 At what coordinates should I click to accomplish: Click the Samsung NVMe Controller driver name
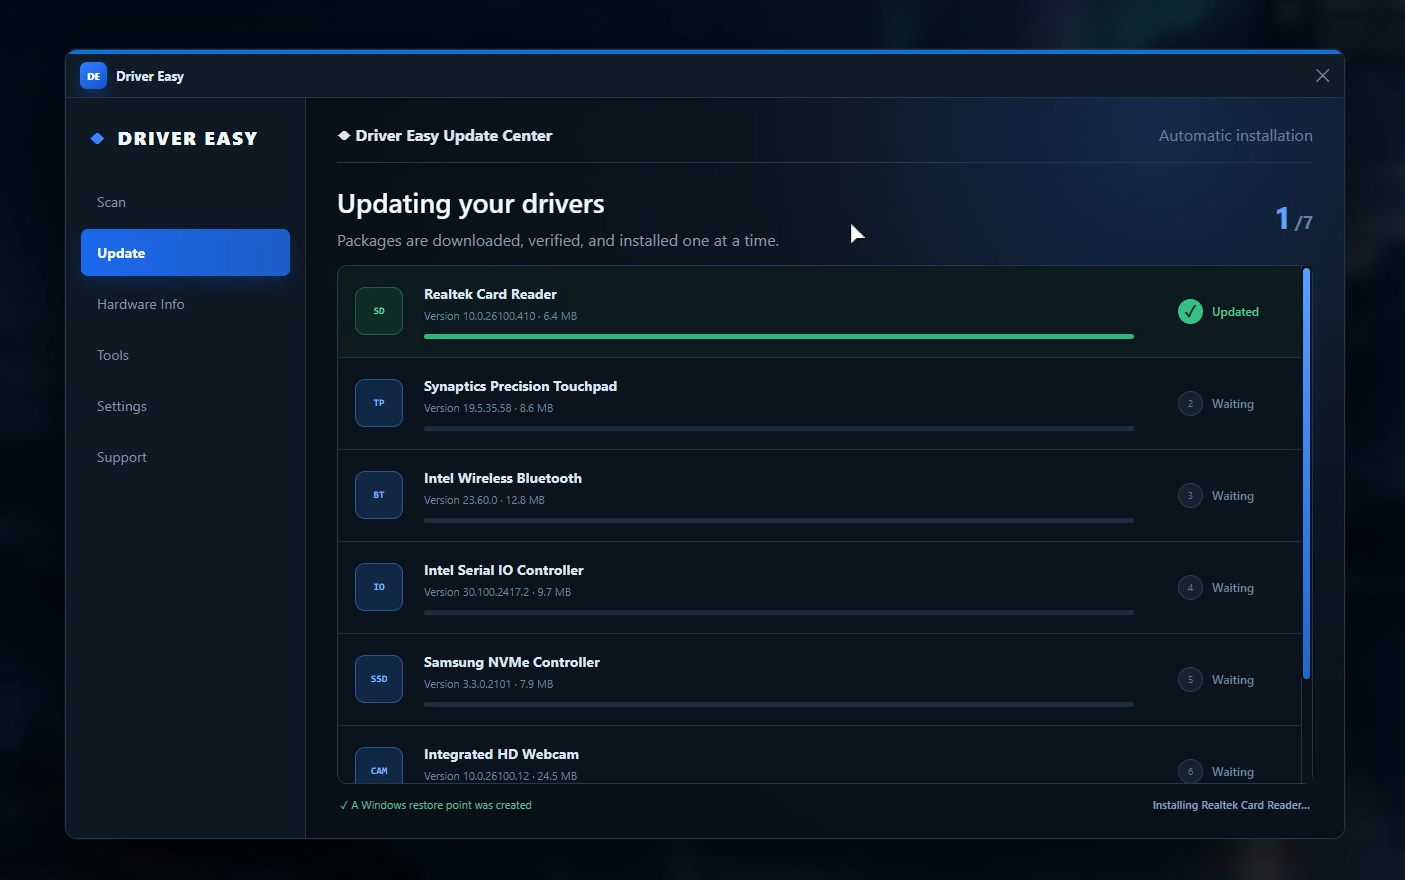click(x=512, y=662)
